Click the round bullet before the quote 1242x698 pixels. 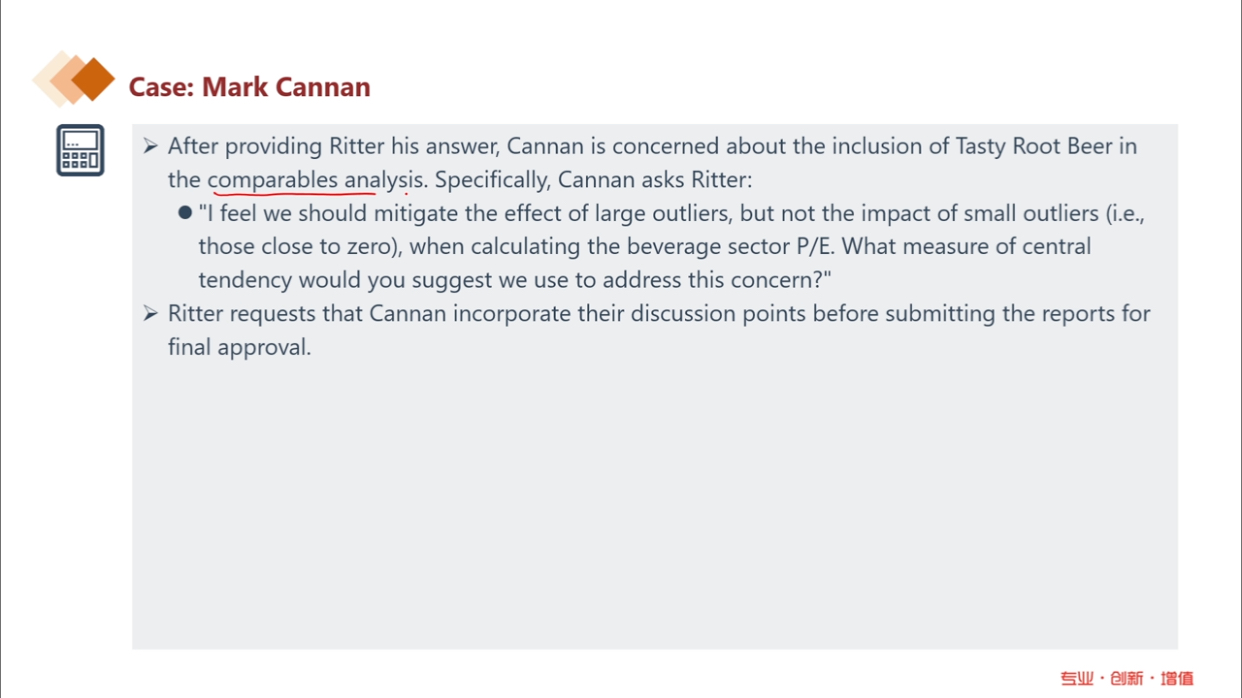[184, 213]
